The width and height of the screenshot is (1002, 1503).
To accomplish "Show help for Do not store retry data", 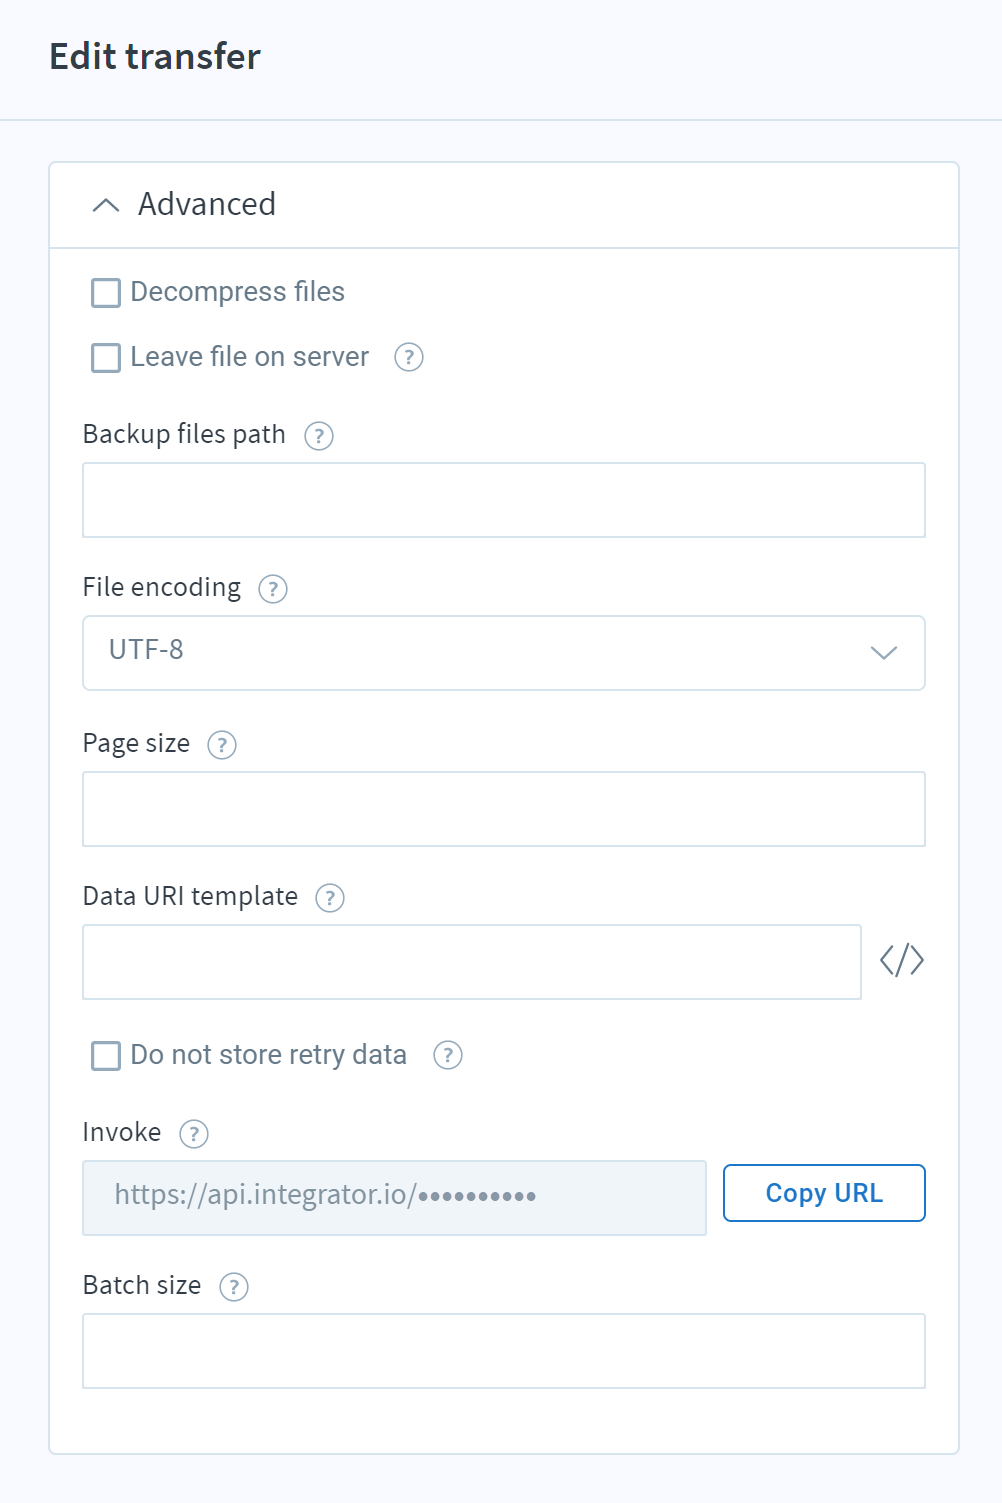I will tap(448, 1055).
